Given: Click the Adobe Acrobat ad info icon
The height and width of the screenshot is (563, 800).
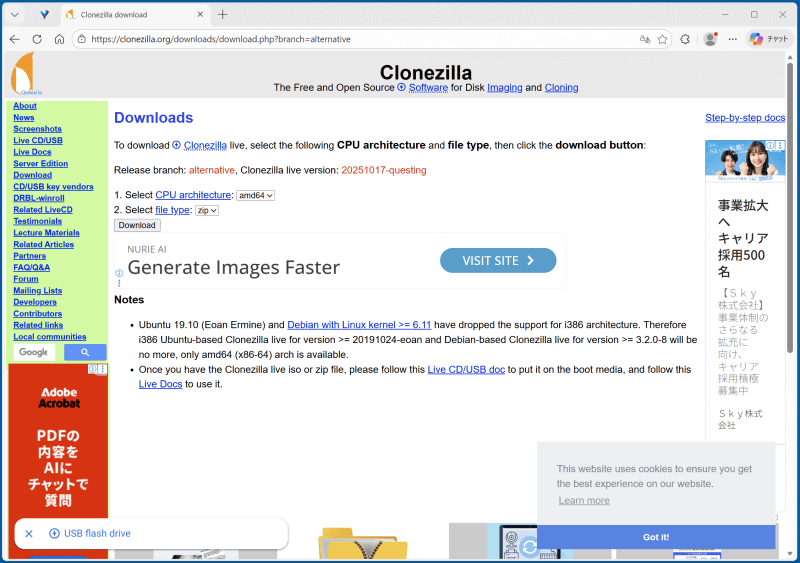Looking at the screenshot, I should pos(92,369).
